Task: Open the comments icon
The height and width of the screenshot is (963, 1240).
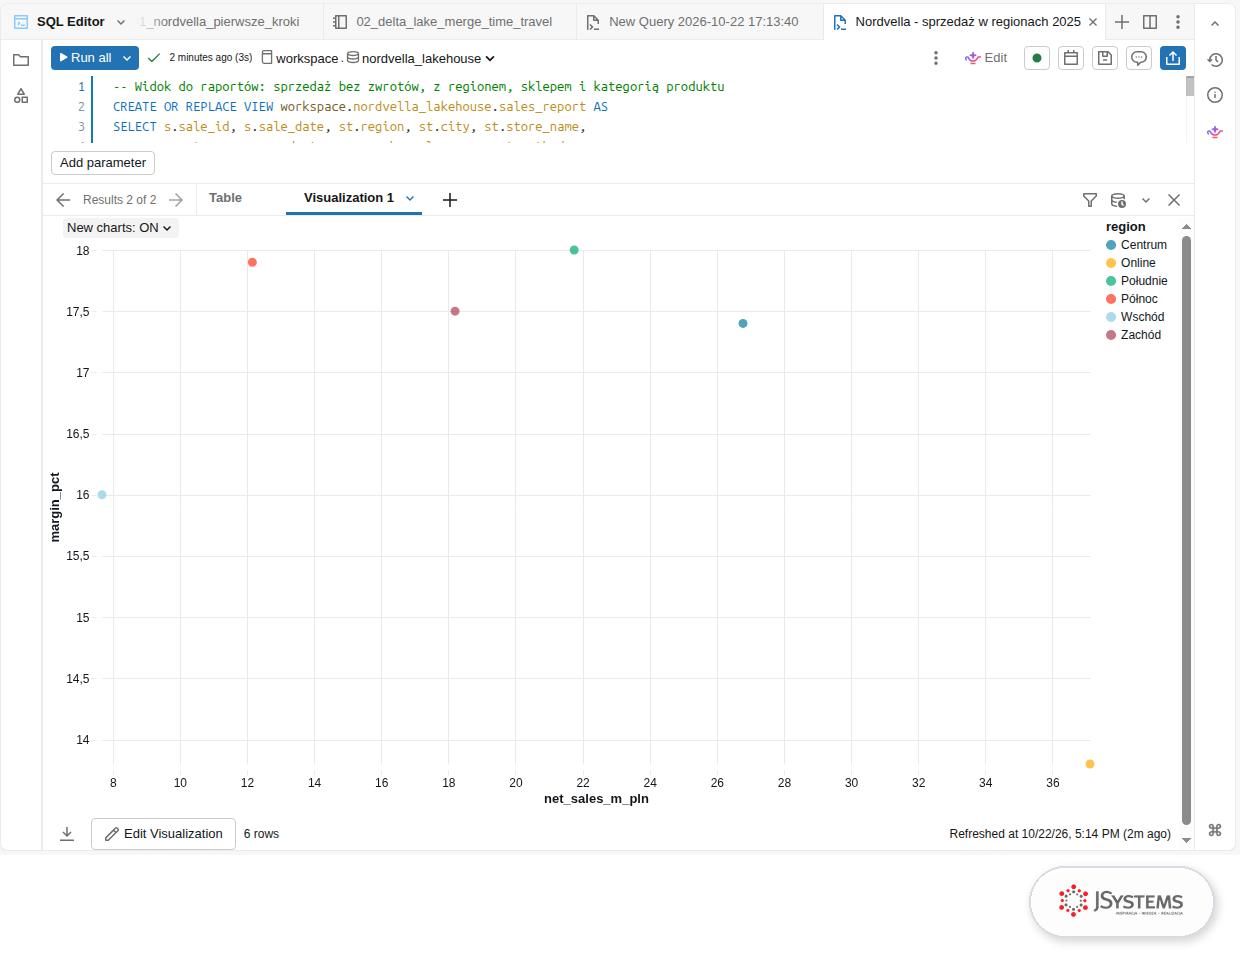Action: click(1139, 58)
